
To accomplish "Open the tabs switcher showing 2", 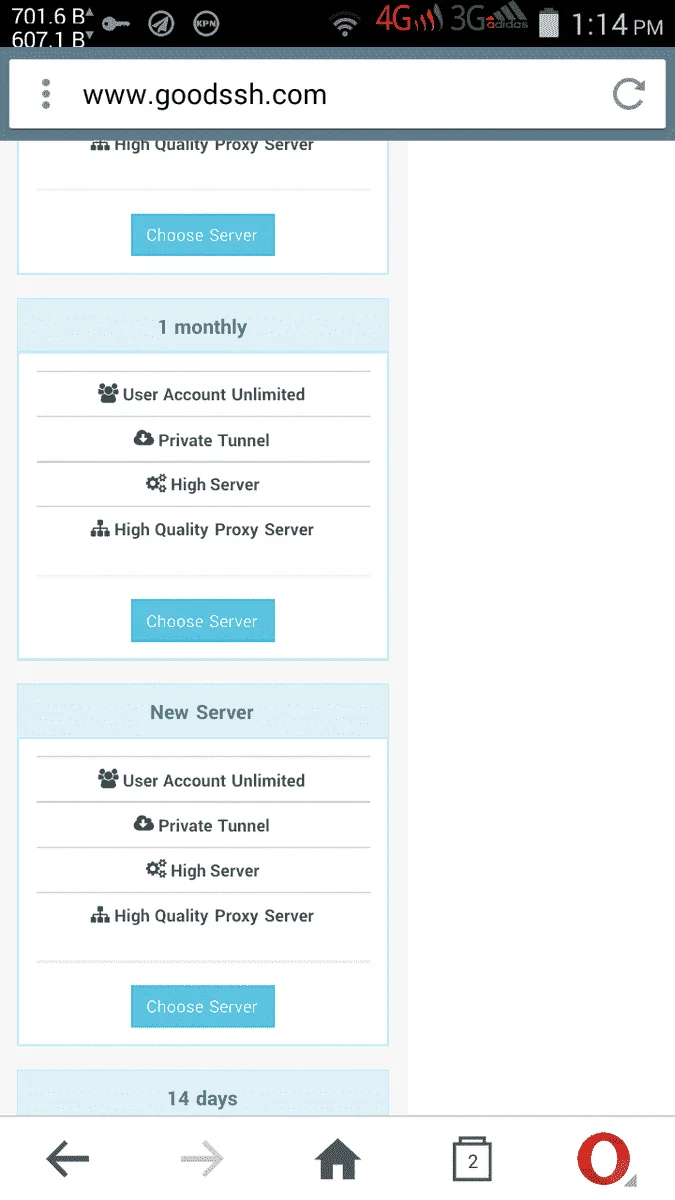I will pyautogui.click(x=472, y=1160).
